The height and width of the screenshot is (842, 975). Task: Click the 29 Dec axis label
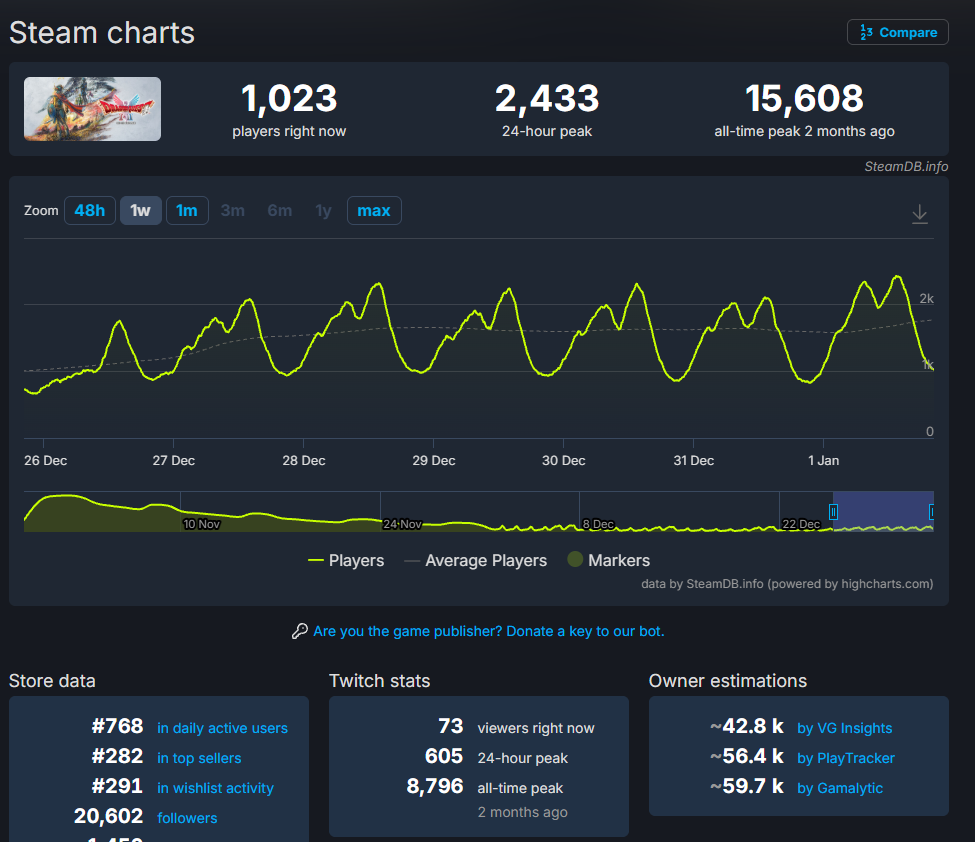433,461
